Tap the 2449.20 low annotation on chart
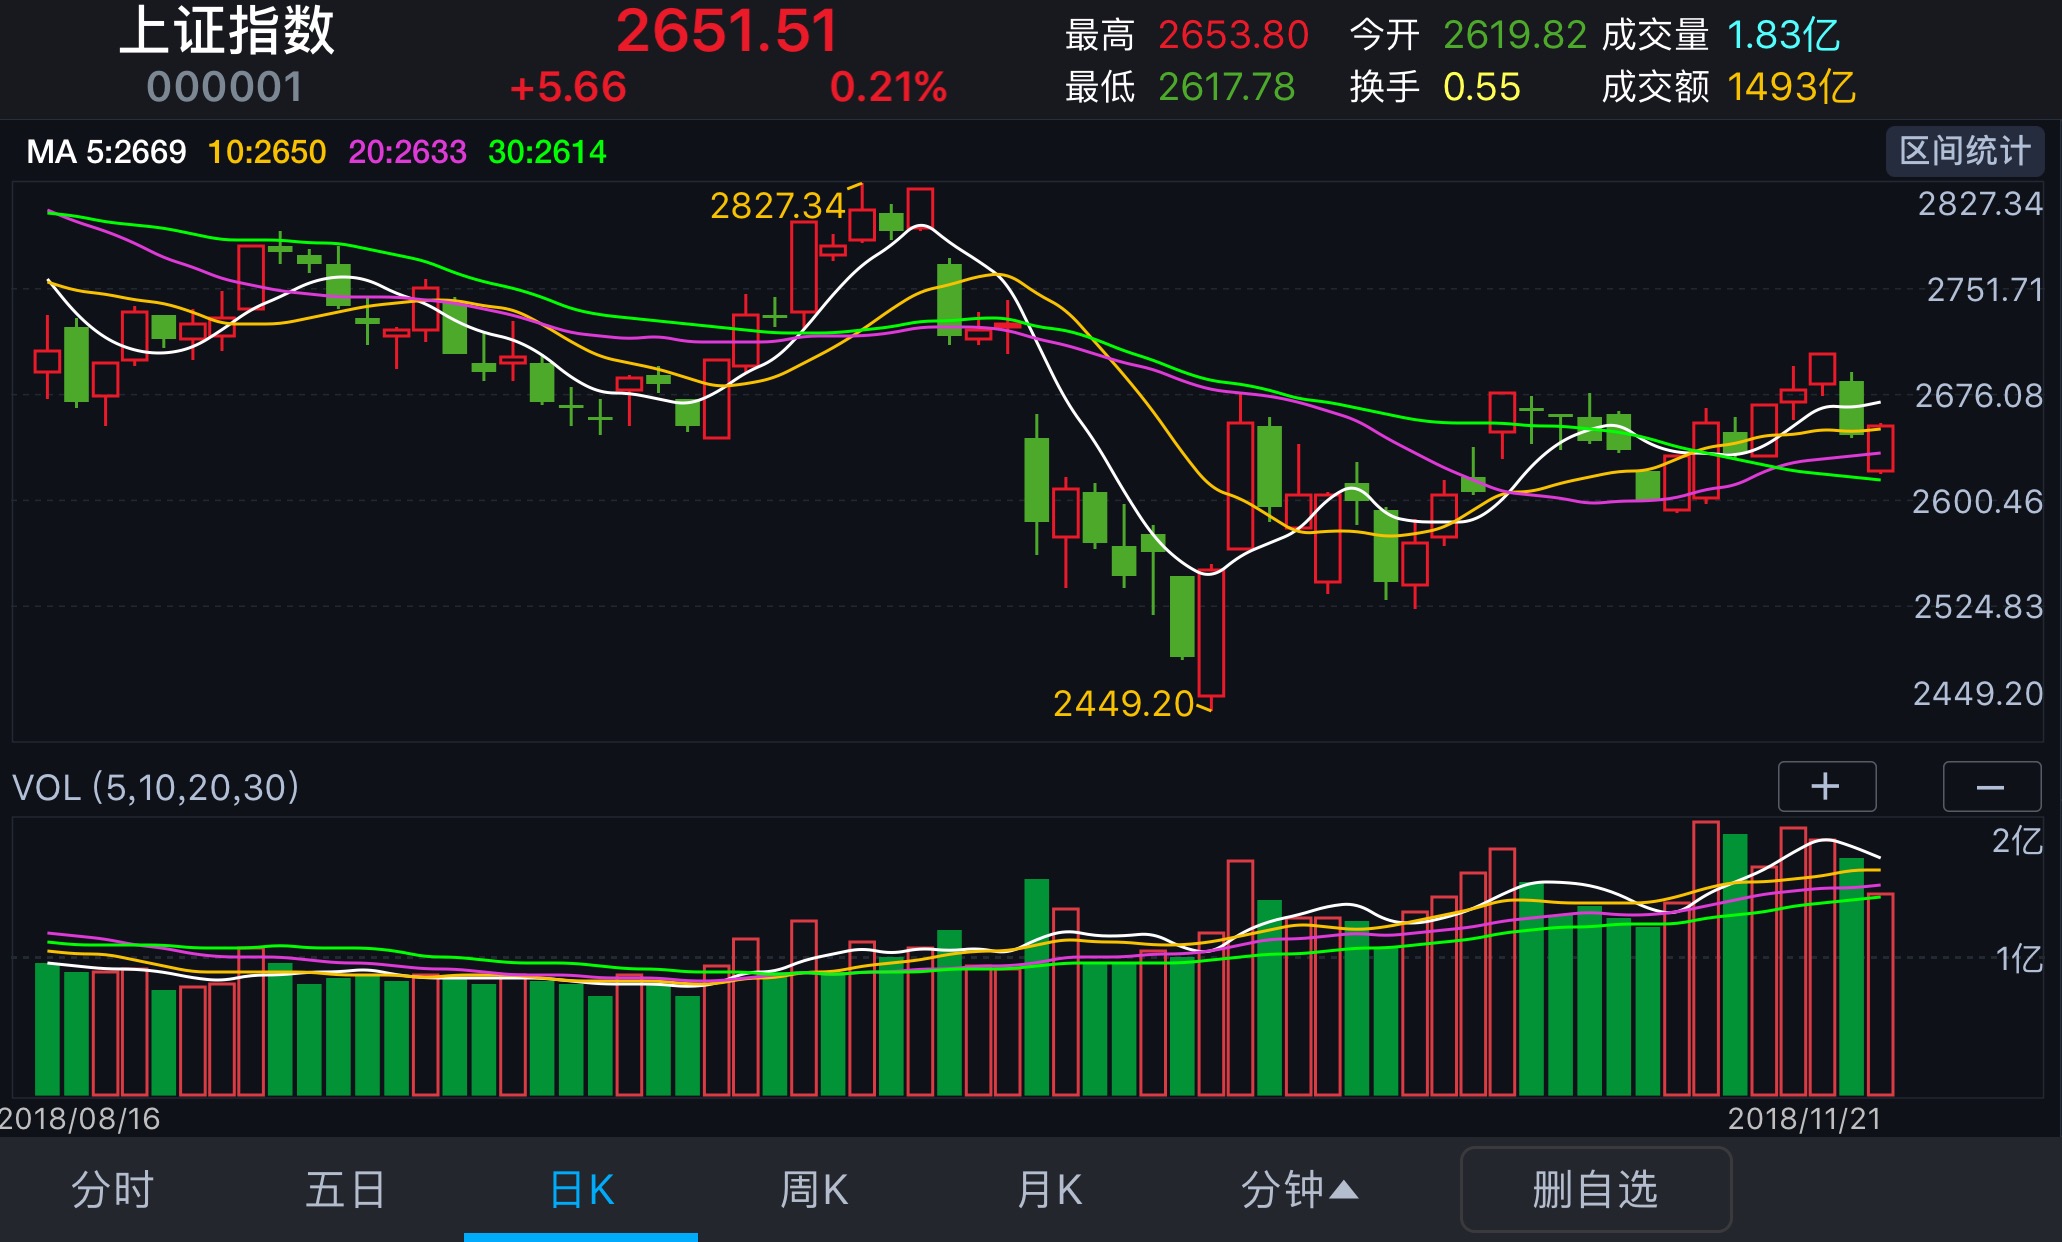 (x=1124, y=704)
